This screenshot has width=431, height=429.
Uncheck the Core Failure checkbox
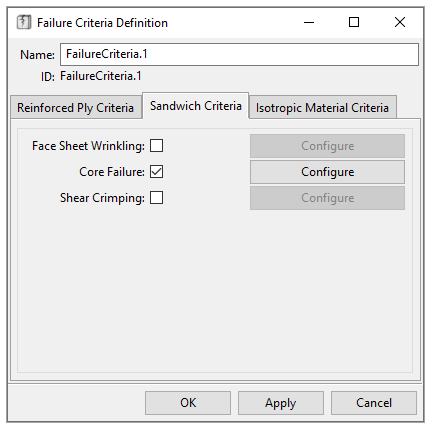(x=156, y=172)
